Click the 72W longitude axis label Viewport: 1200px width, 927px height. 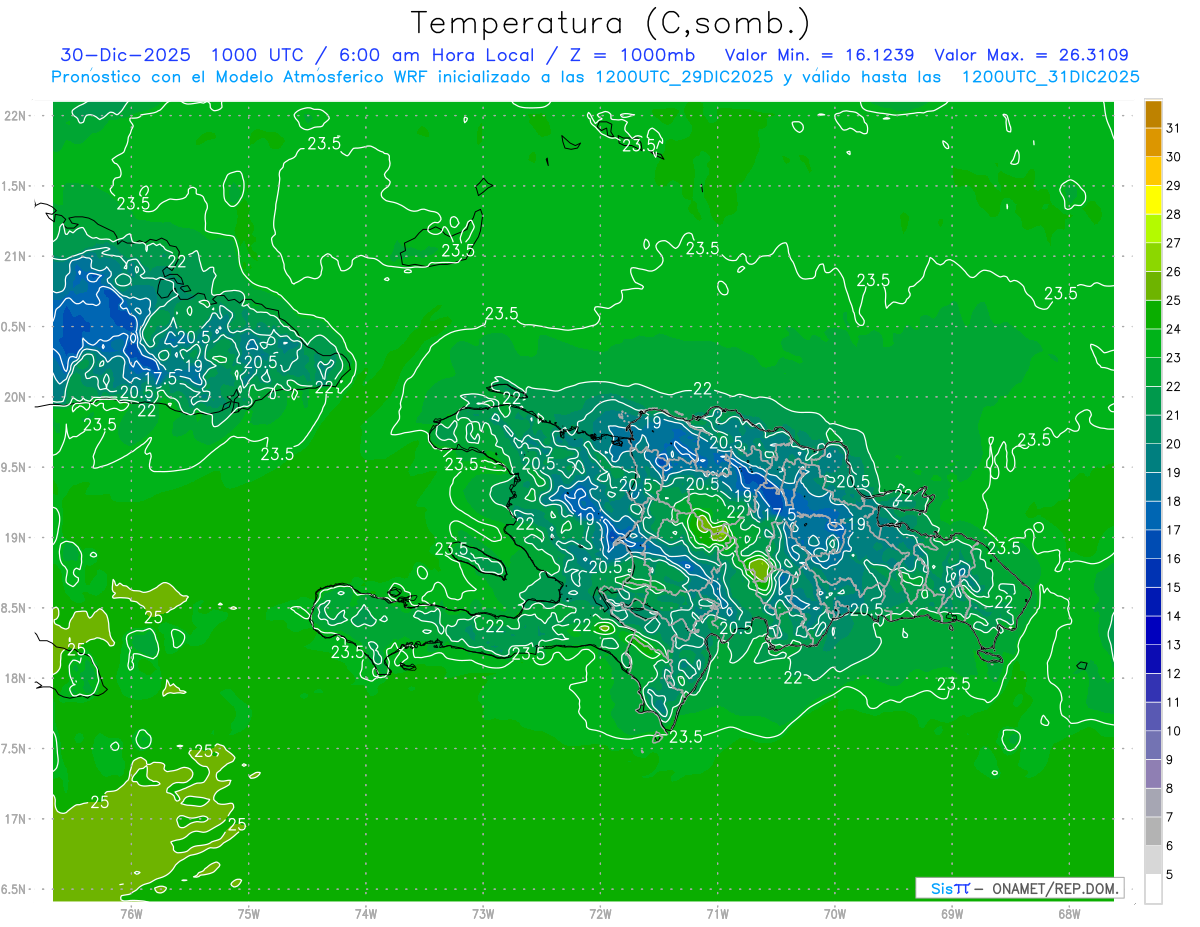point(600,913)
